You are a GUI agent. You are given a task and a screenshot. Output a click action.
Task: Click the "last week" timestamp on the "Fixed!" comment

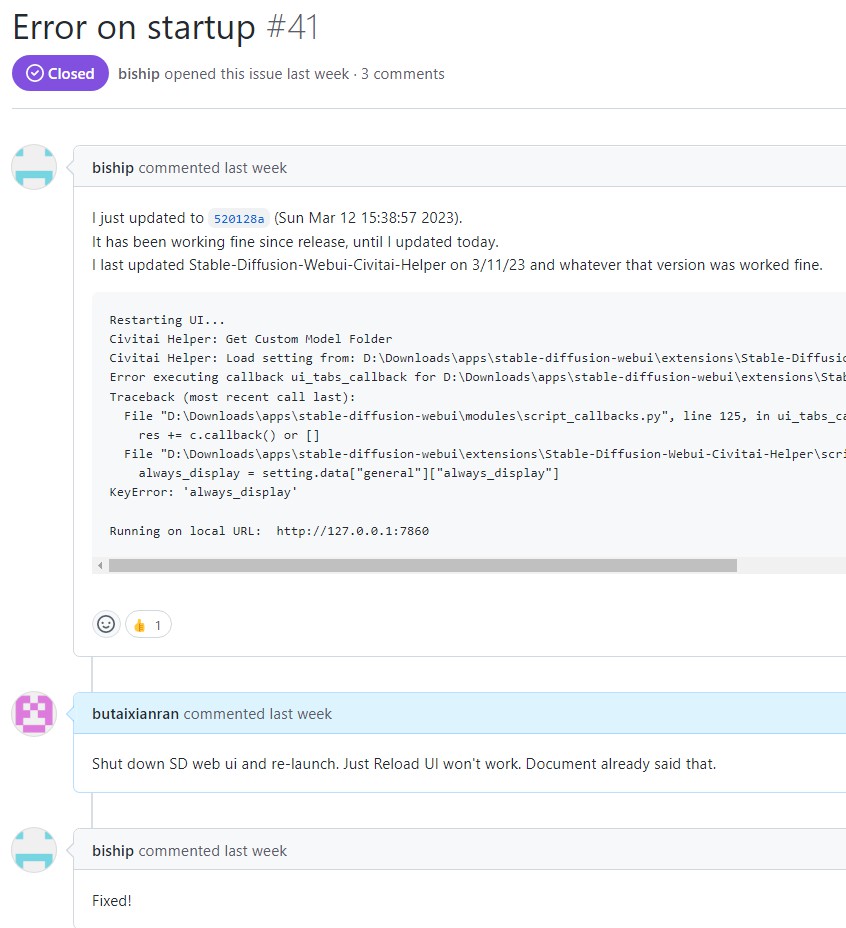pyautogui.click(x=255, y=851)
